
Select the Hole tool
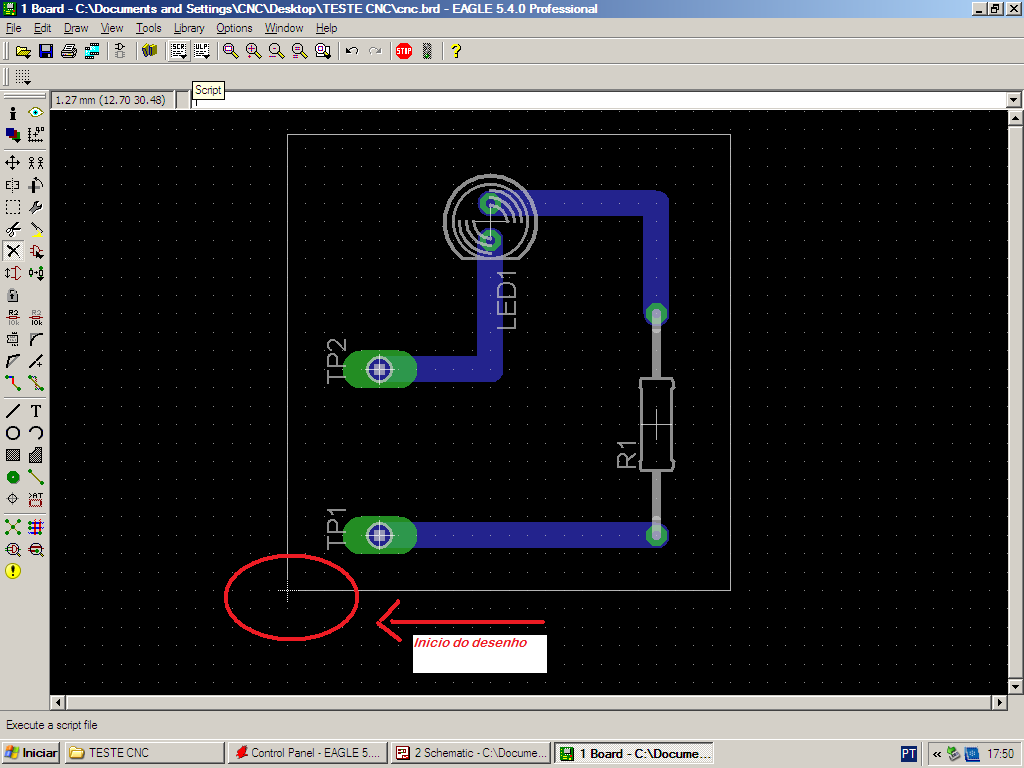pyautogui.click(x=12, y=500)
